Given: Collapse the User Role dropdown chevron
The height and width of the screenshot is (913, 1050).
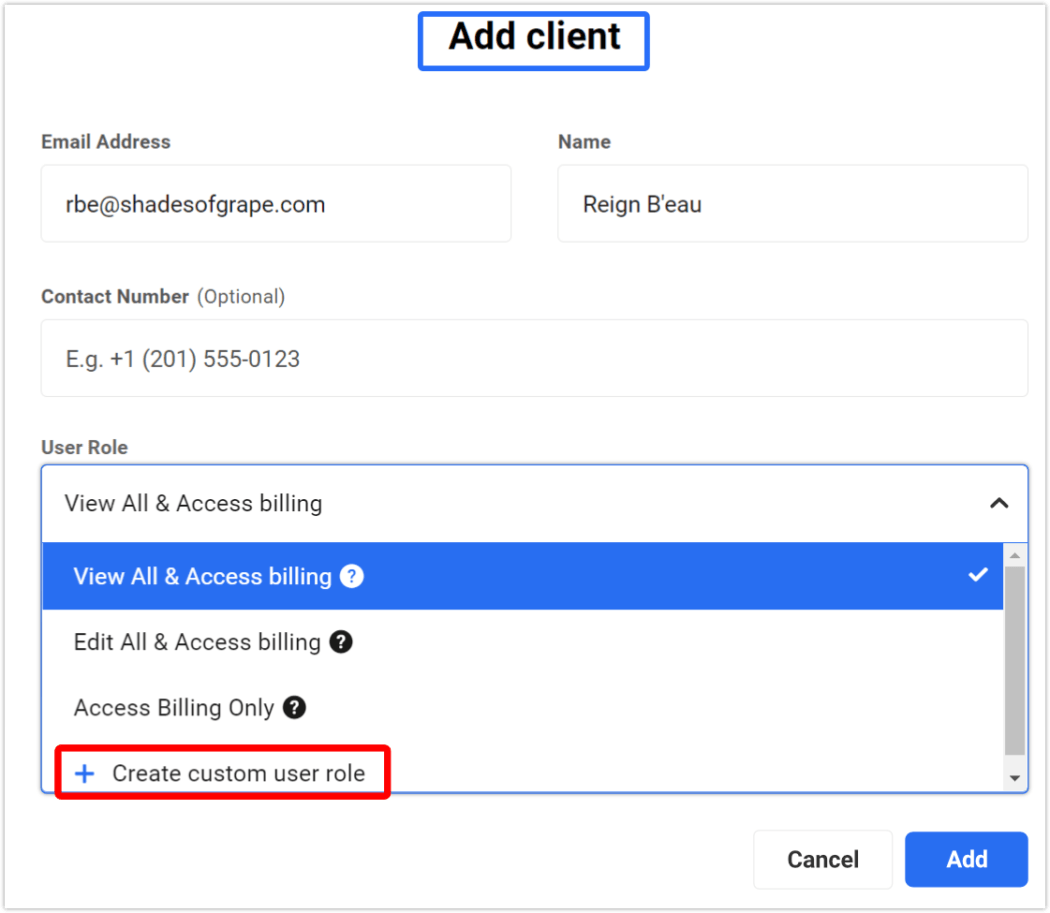Looking at the screenshot, I should (999, 503).
